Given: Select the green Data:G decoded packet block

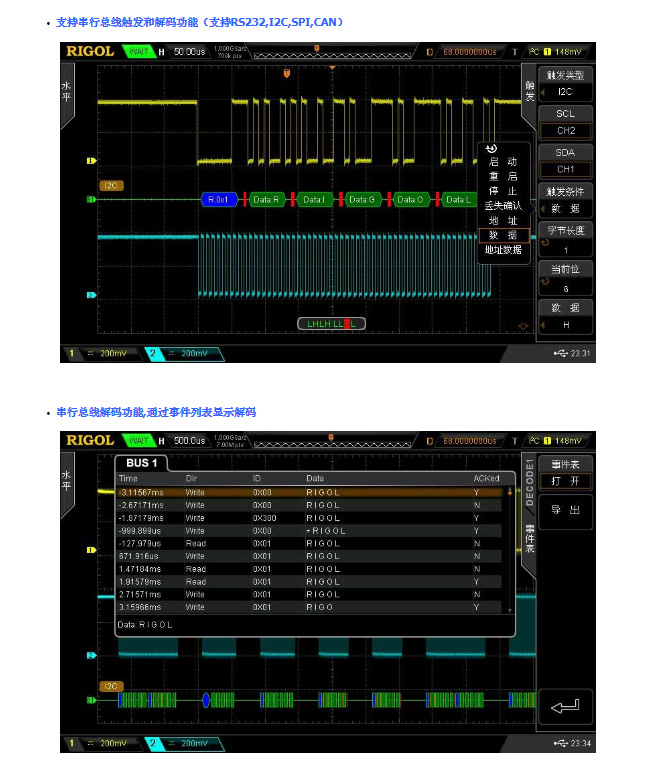Looking at the screenshot, I should pos(361,200).
